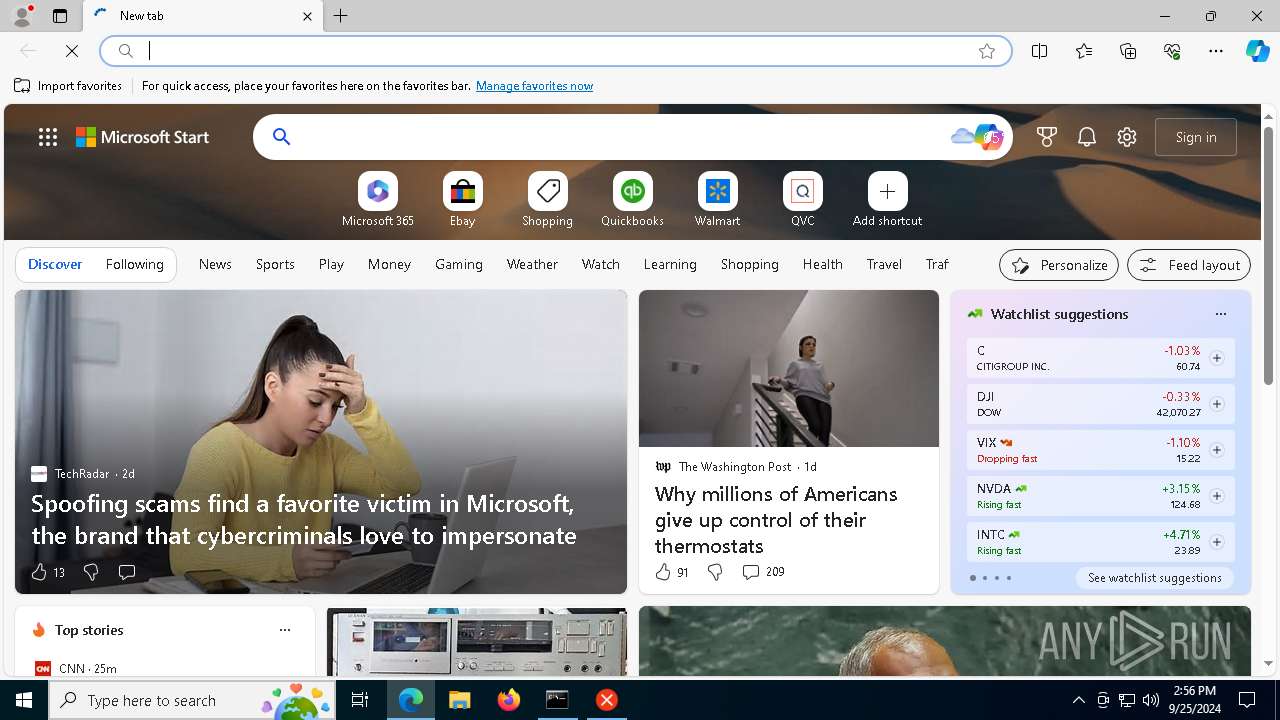Open Manage favorites now link
Viewport: 1280px width, 720px height.
pos(534,86)
